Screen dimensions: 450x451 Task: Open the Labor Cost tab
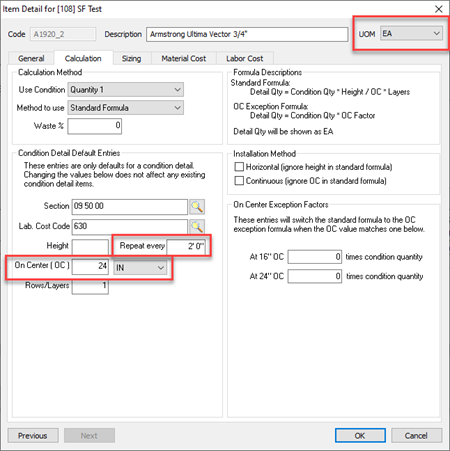pyautogui.click(x=245, y=58)
